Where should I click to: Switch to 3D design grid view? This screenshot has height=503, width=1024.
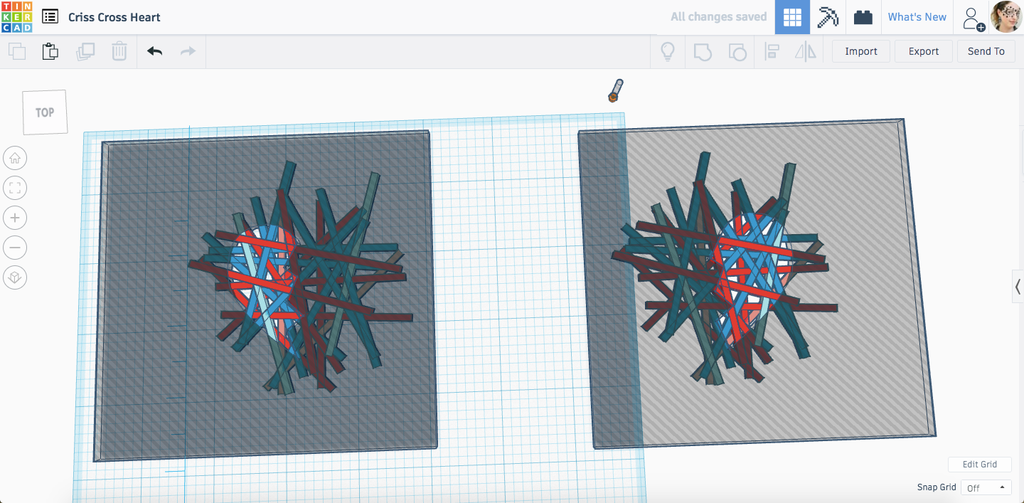[792, 17]
